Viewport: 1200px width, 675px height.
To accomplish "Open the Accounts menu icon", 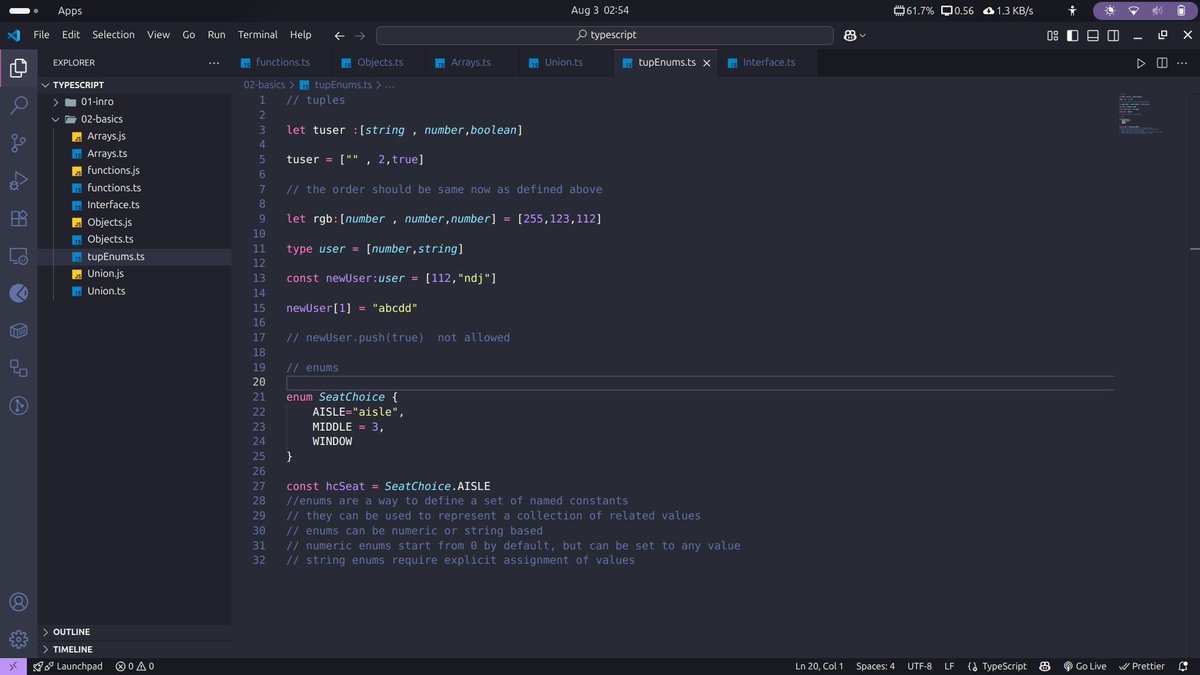I will coord(18,603).
